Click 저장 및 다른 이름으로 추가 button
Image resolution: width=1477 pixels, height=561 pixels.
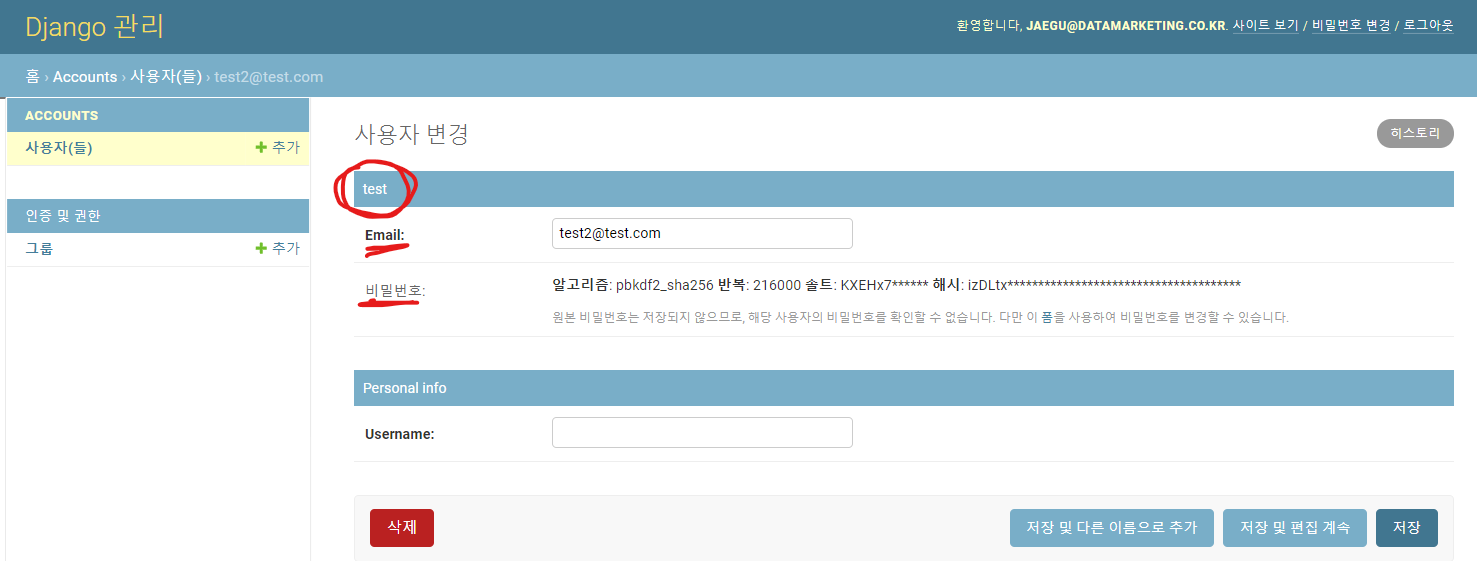[1112, 527]
